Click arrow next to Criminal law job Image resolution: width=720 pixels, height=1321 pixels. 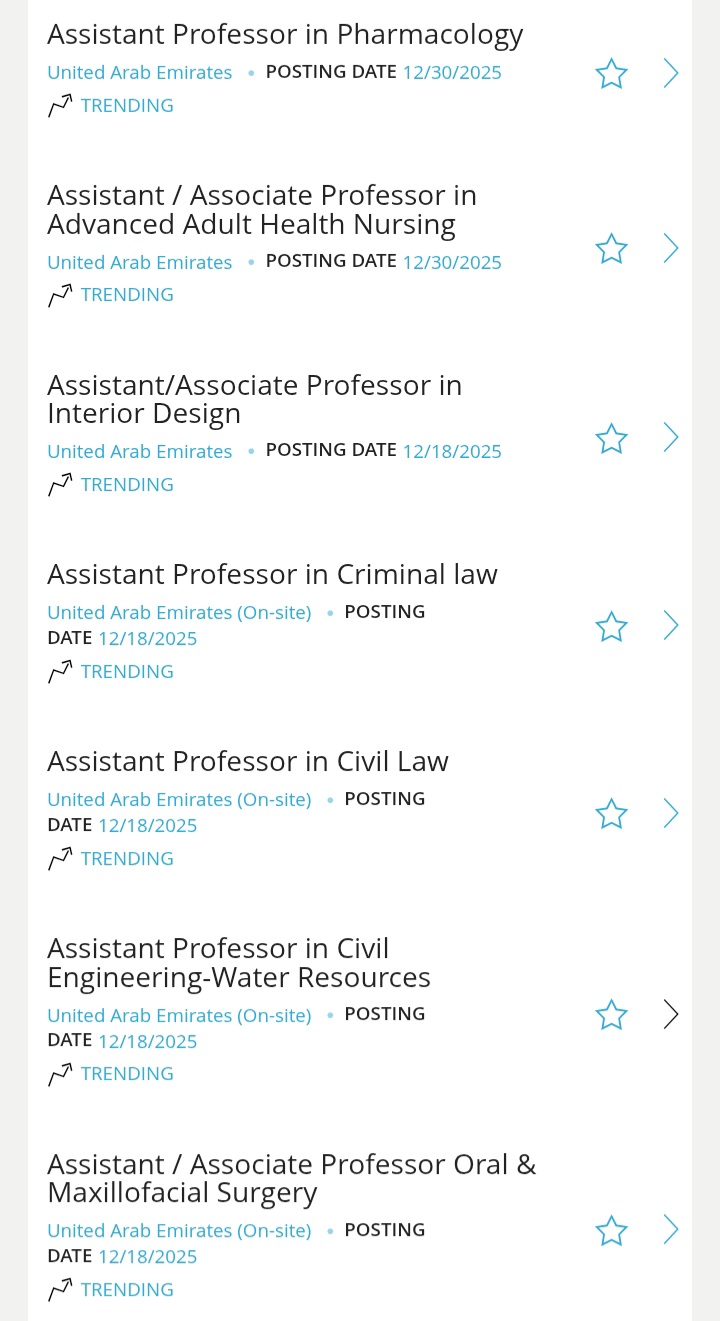click(671, 626)
